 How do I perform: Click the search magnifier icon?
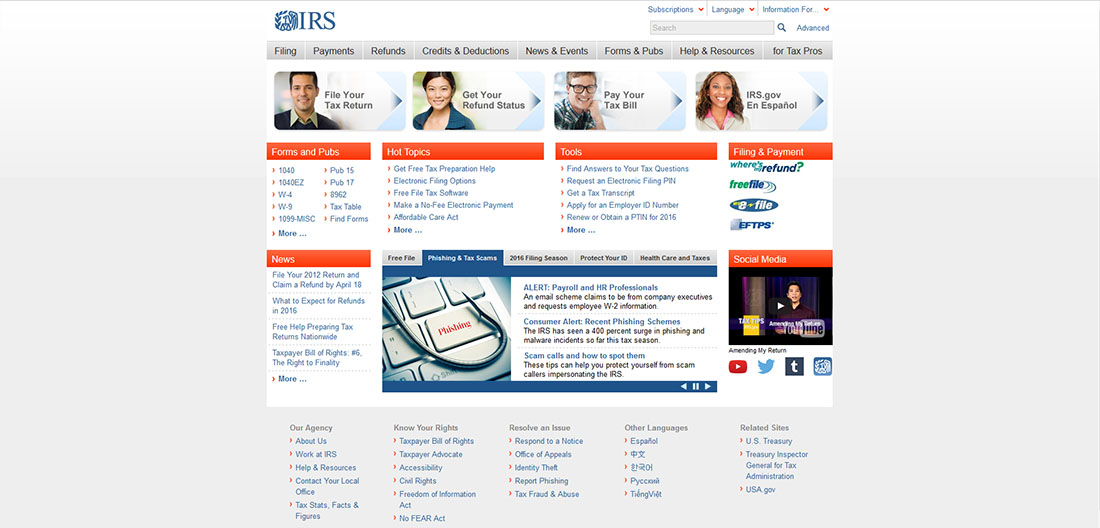[782, 28]
